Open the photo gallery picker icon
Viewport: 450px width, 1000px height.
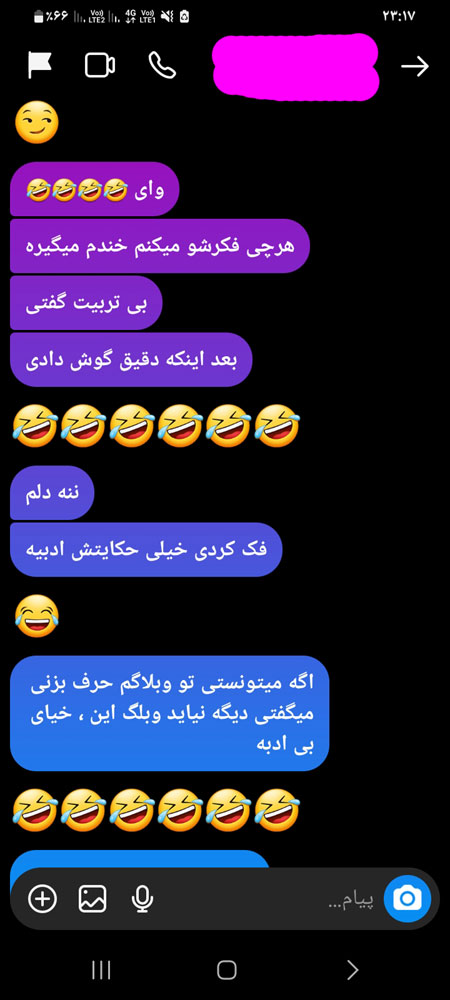pyautogui.click(x=92, y=899)
